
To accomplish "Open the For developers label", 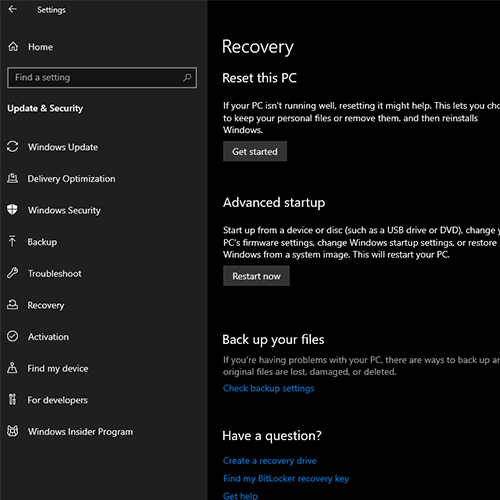I will (58, 400).
